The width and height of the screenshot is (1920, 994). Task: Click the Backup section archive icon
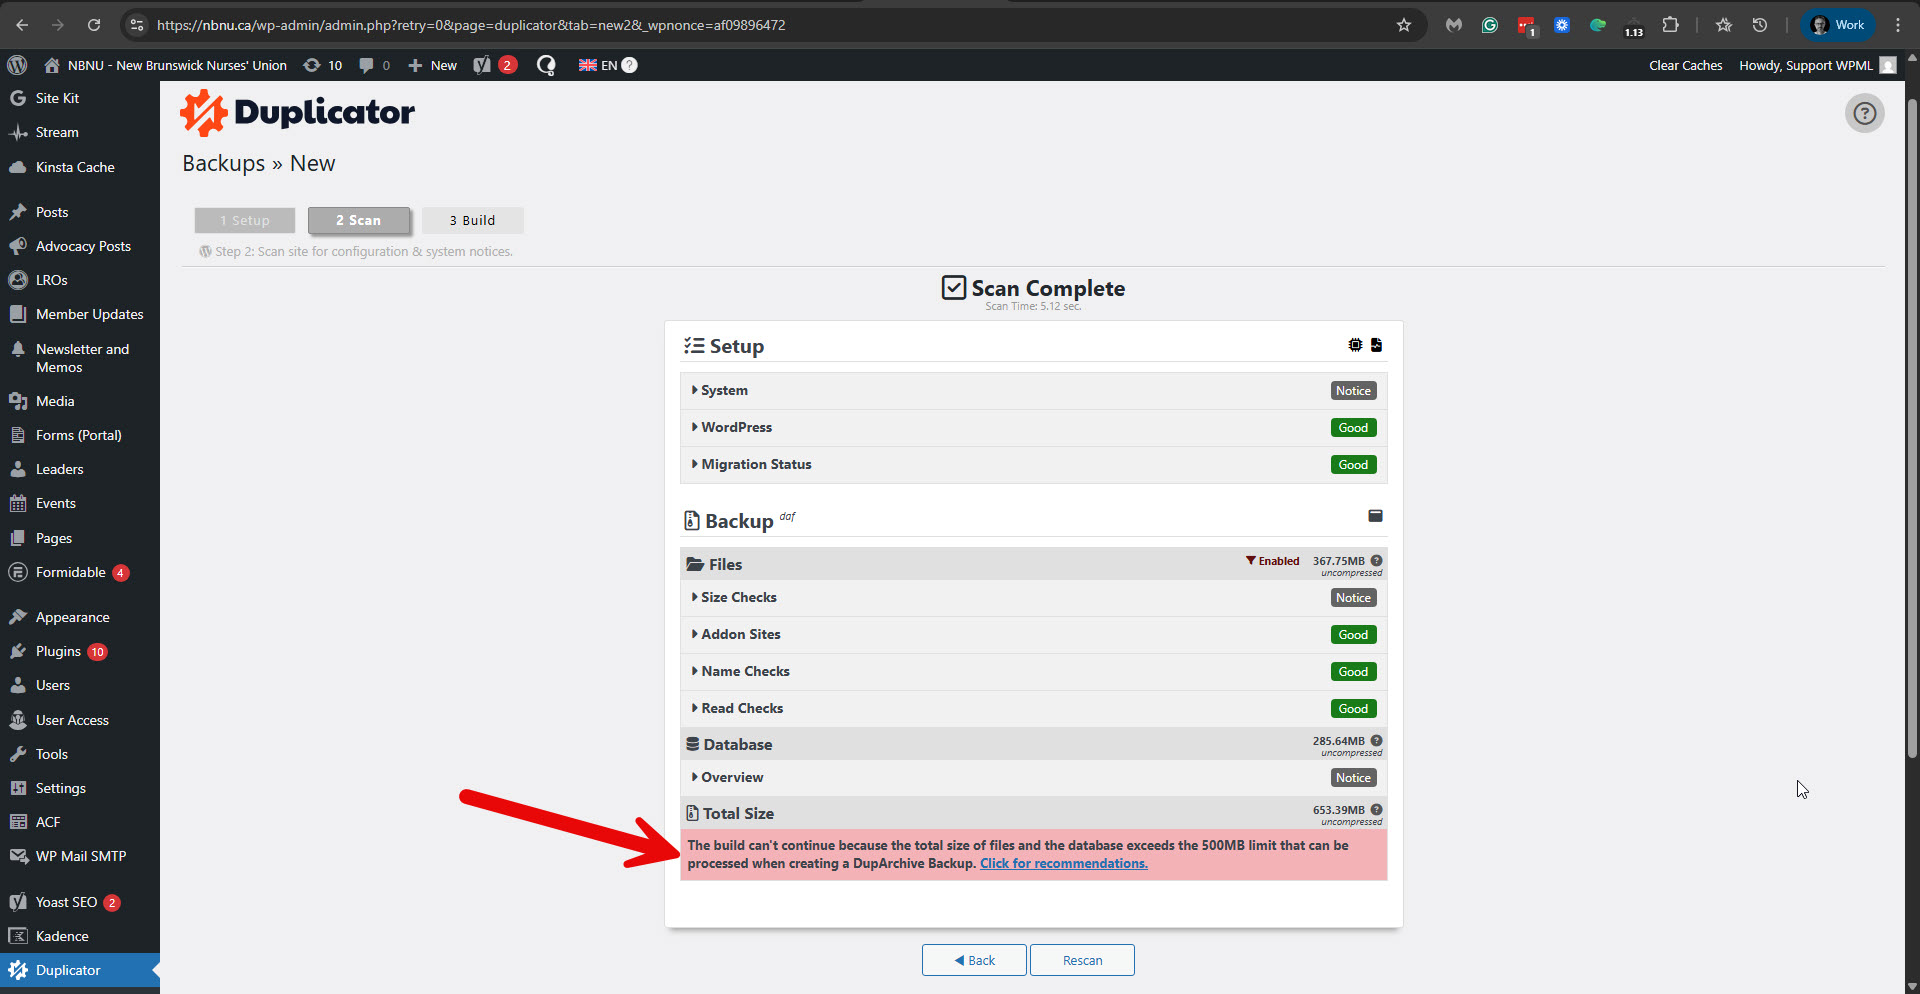click(1375, 516)
